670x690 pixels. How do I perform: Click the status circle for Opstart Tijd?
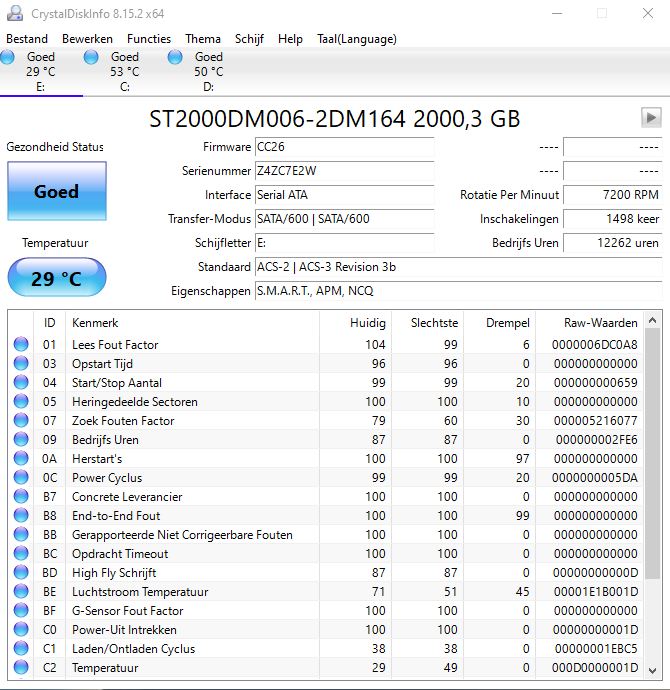21,363
